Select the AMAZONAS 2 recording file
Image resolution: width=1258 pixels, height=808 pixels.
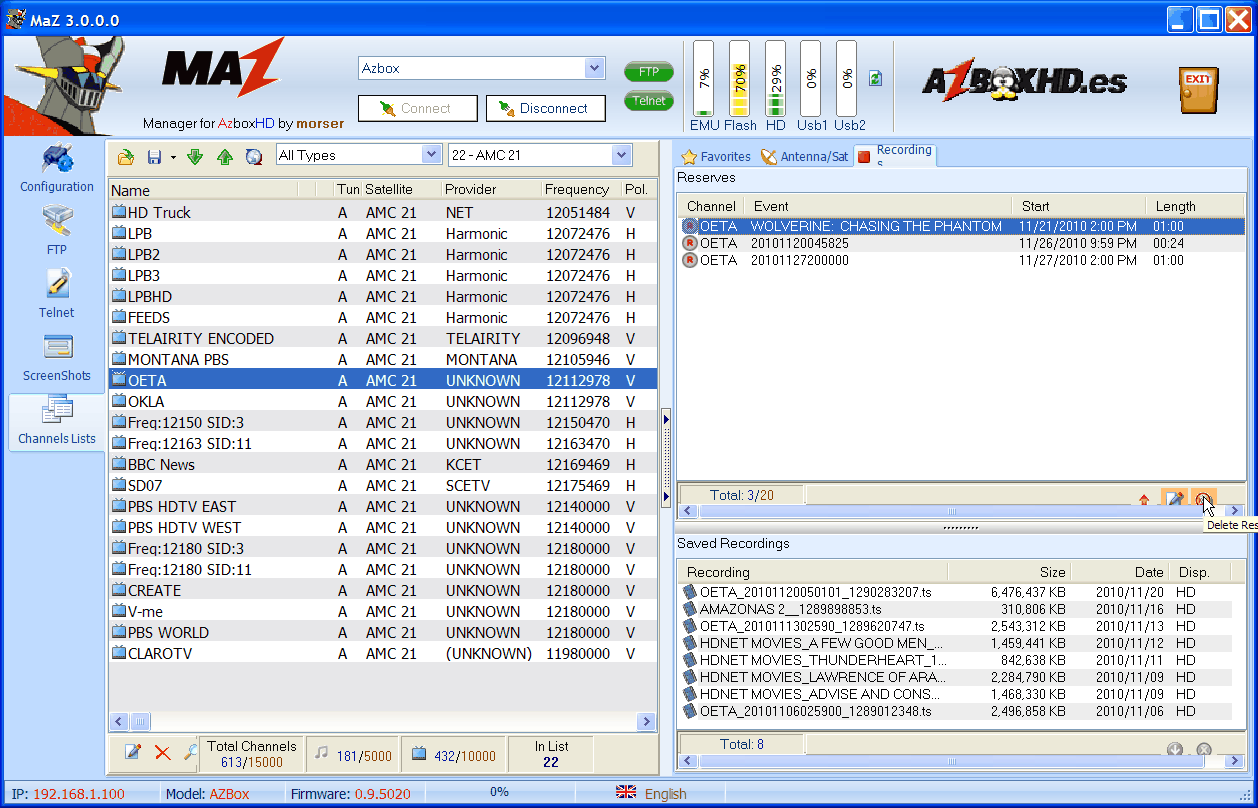pos(955,609)
